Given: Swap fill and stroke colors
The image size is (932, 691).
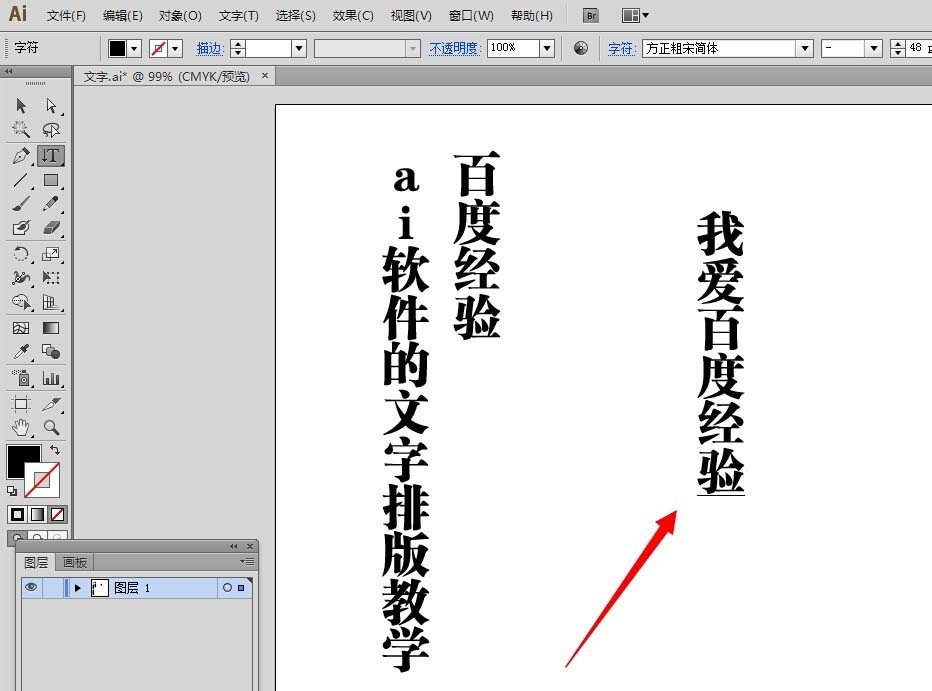Looking at the screenshot, I should [x=55, y=450].
